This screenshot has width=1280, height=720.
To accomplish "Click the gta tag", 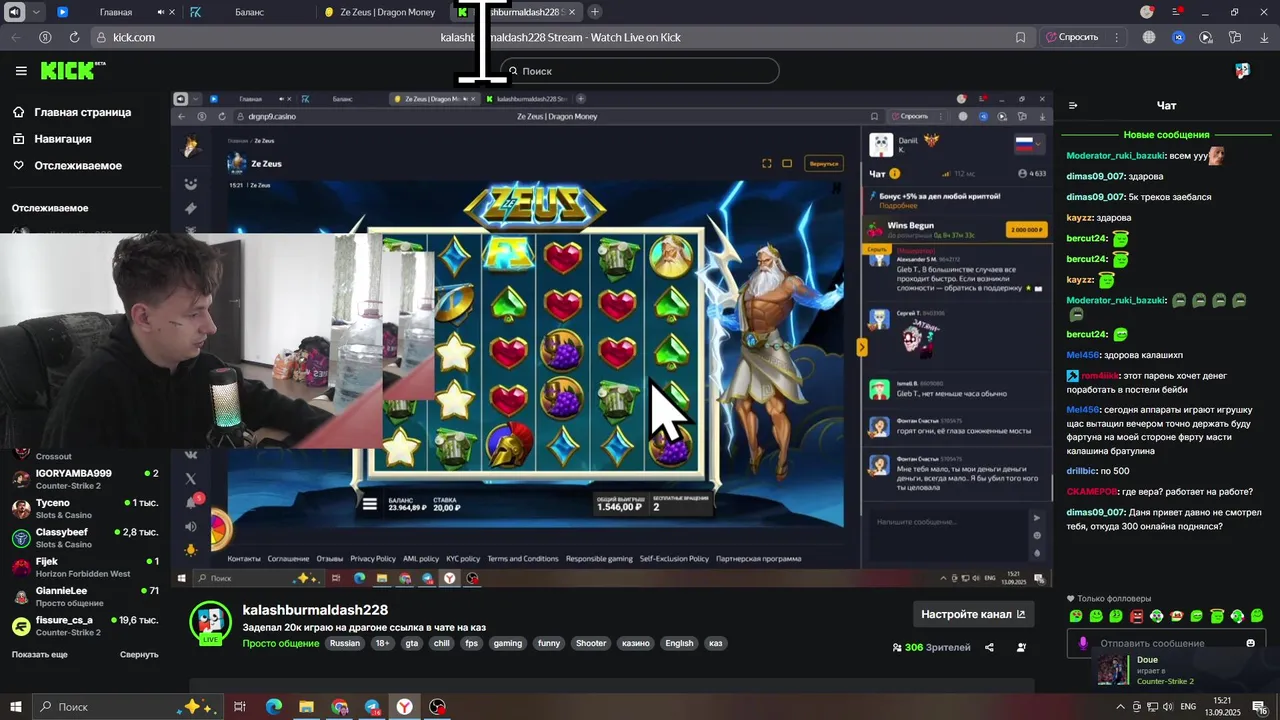I will tap(411, 643).
